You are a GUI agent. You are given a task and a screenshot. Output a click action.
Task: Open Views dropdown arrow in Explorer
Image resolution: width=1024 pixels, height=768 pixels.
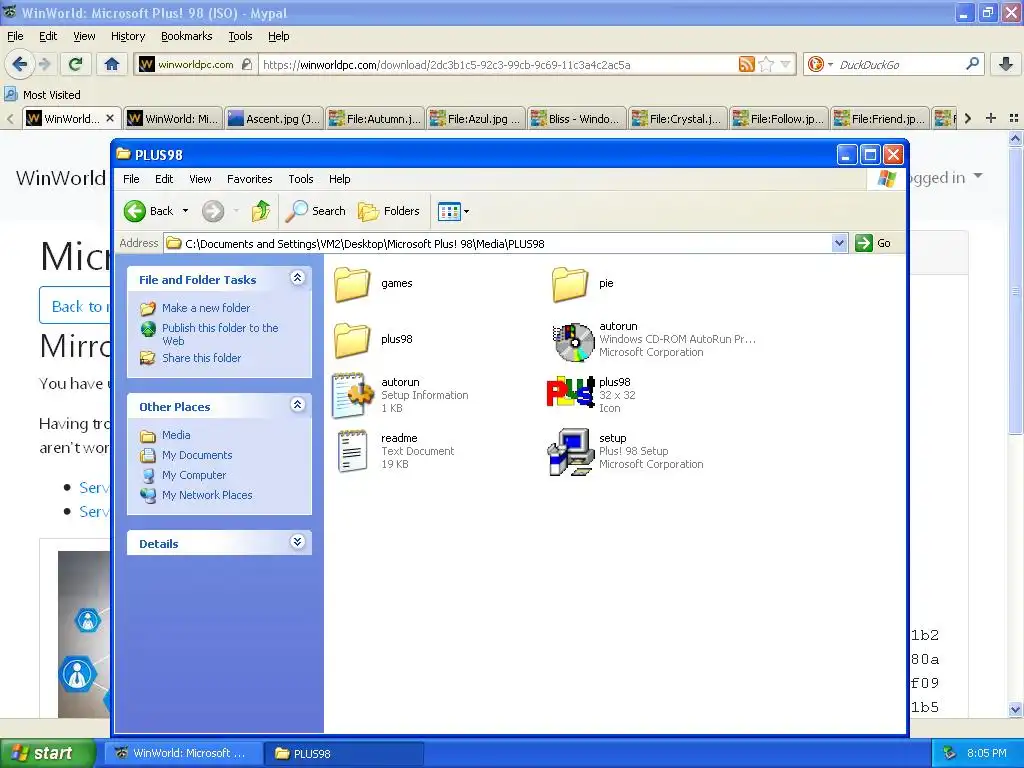coord(466,211)
